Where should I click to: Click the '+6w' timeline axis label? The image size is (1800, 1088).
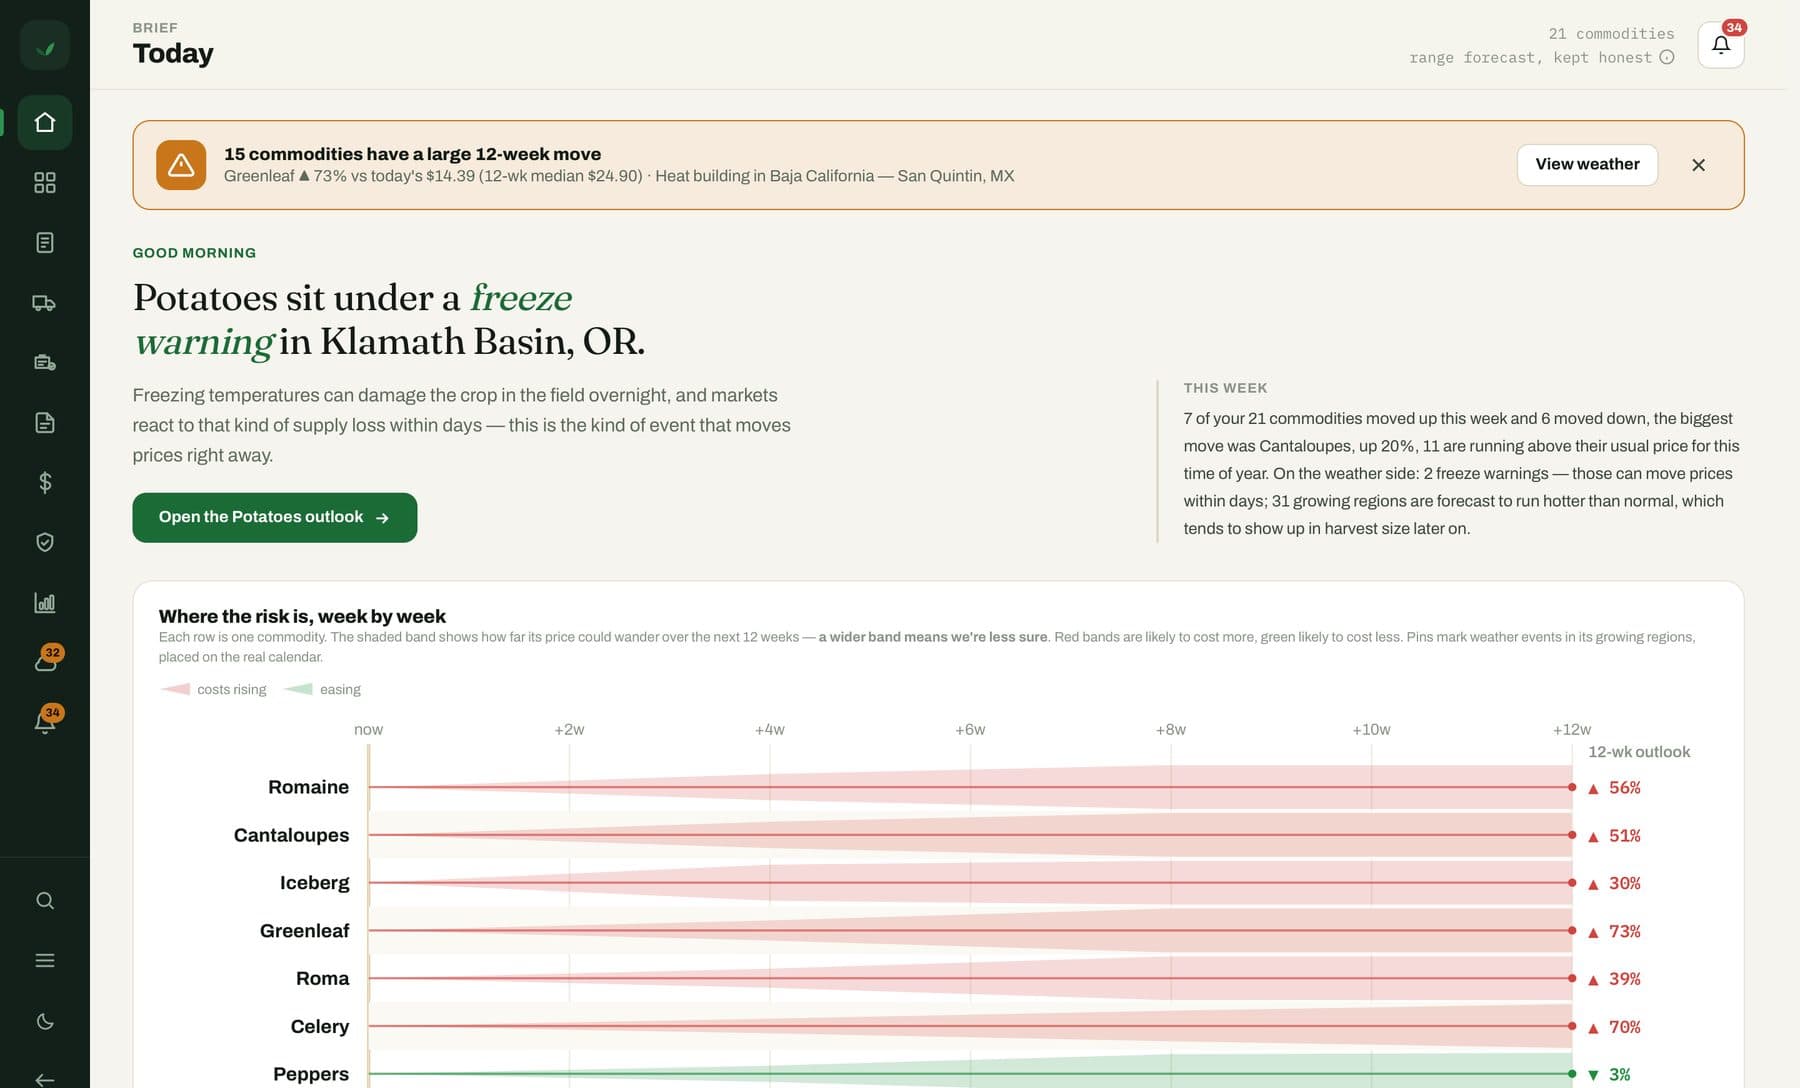tap(970, 730)
